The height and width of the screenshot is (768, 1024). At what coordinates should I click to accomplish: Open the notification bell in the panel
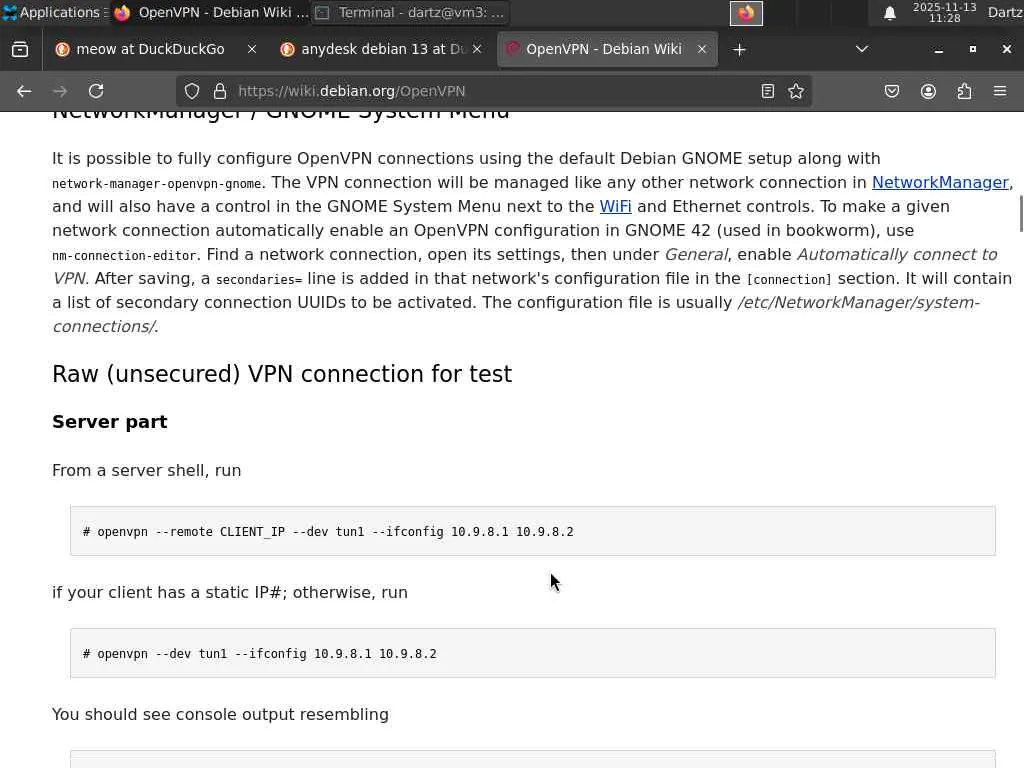click(x=889, y=13)
